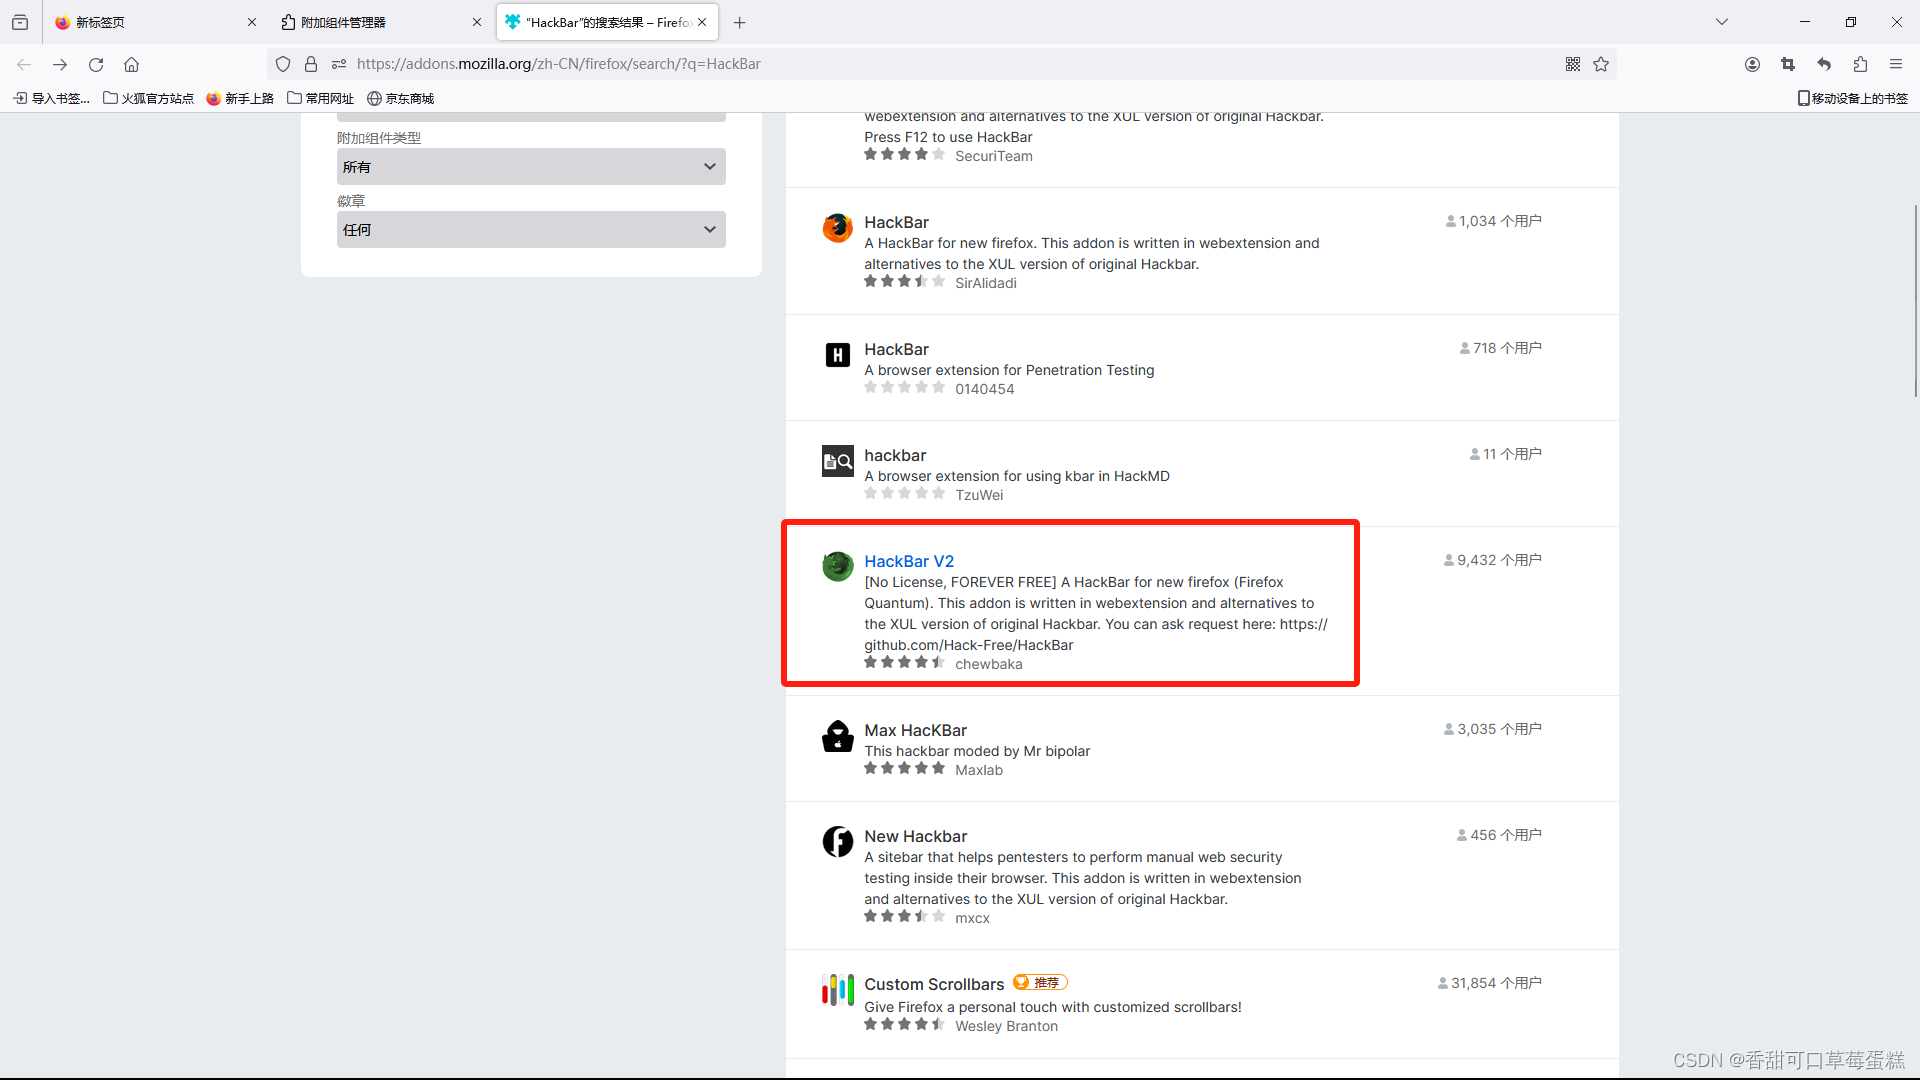The image size is (1920, 1080).
Task: Click the 1,034 个用户 count
Action: pyautogui.click(x=1494, y=221)
